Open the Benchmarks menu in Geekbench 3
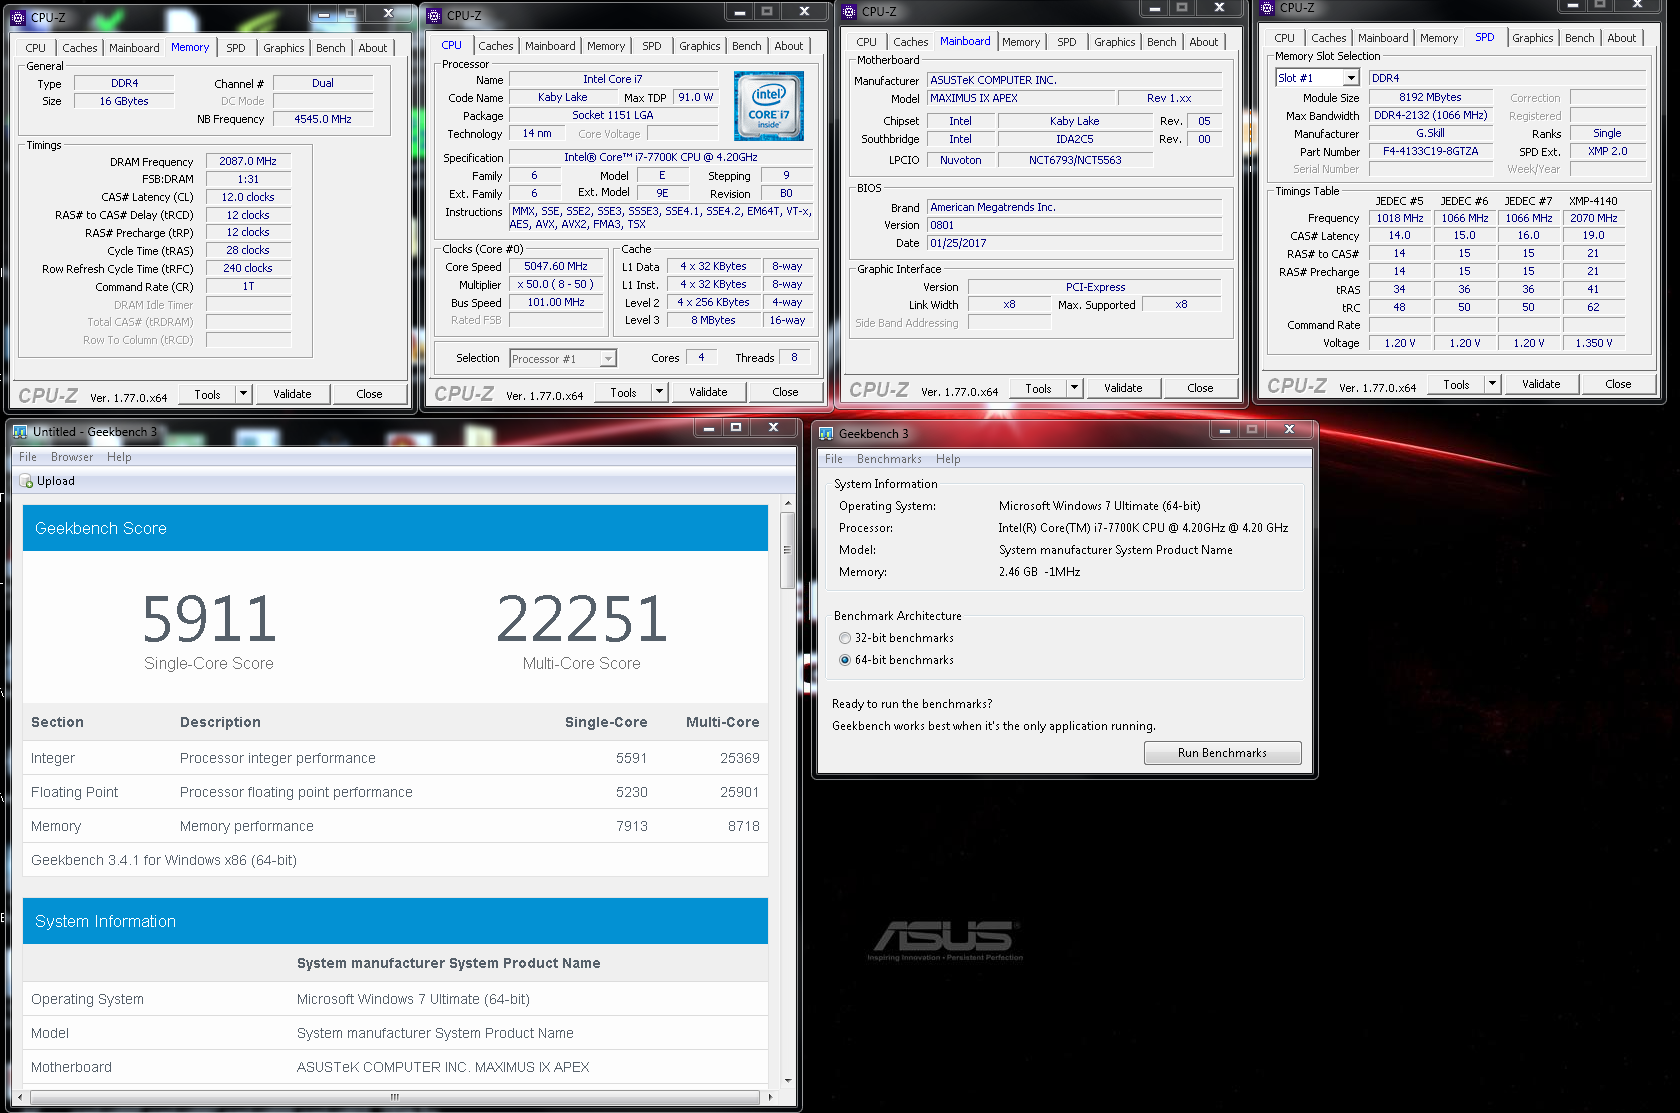1680x1113 pixels. tap(889, 459)
